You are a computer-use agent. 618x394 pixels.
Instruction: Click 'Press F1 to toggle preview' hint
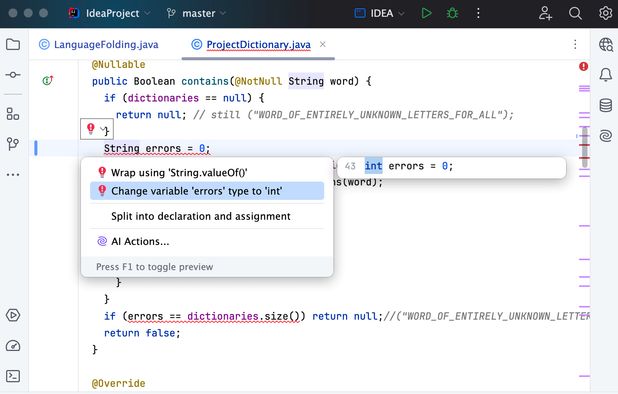pos(154,267)
